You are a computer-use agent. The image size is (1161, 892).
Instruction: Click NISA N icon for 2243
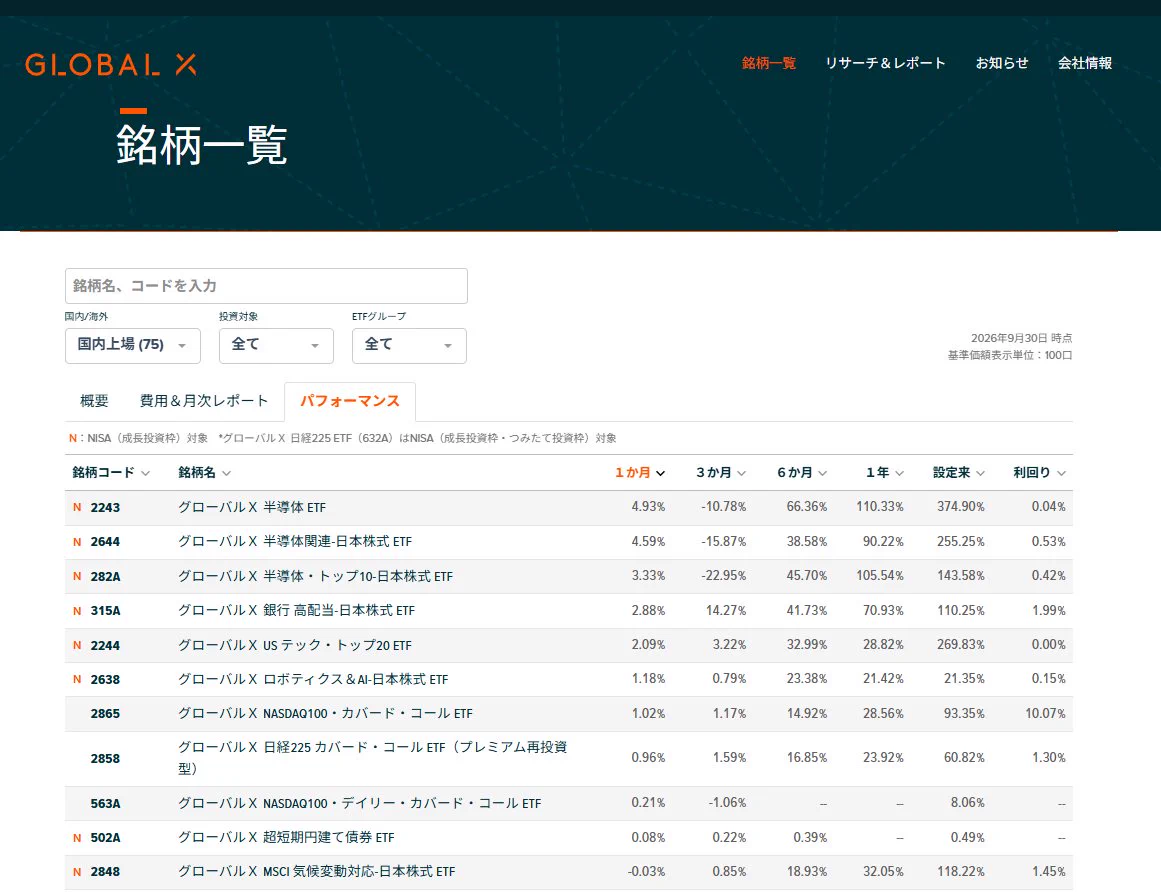pos(77,508)
